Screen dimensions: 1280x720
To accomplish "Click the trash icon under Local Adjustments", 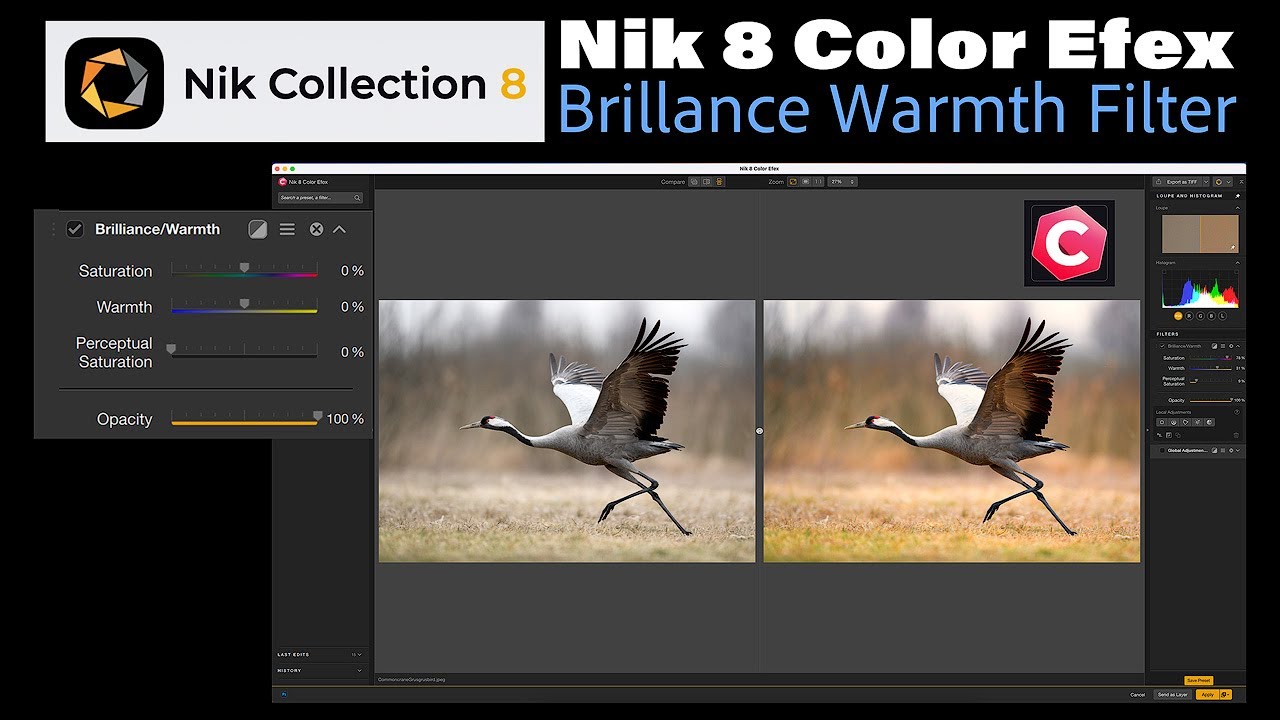I will click(x=1236, y=435).
